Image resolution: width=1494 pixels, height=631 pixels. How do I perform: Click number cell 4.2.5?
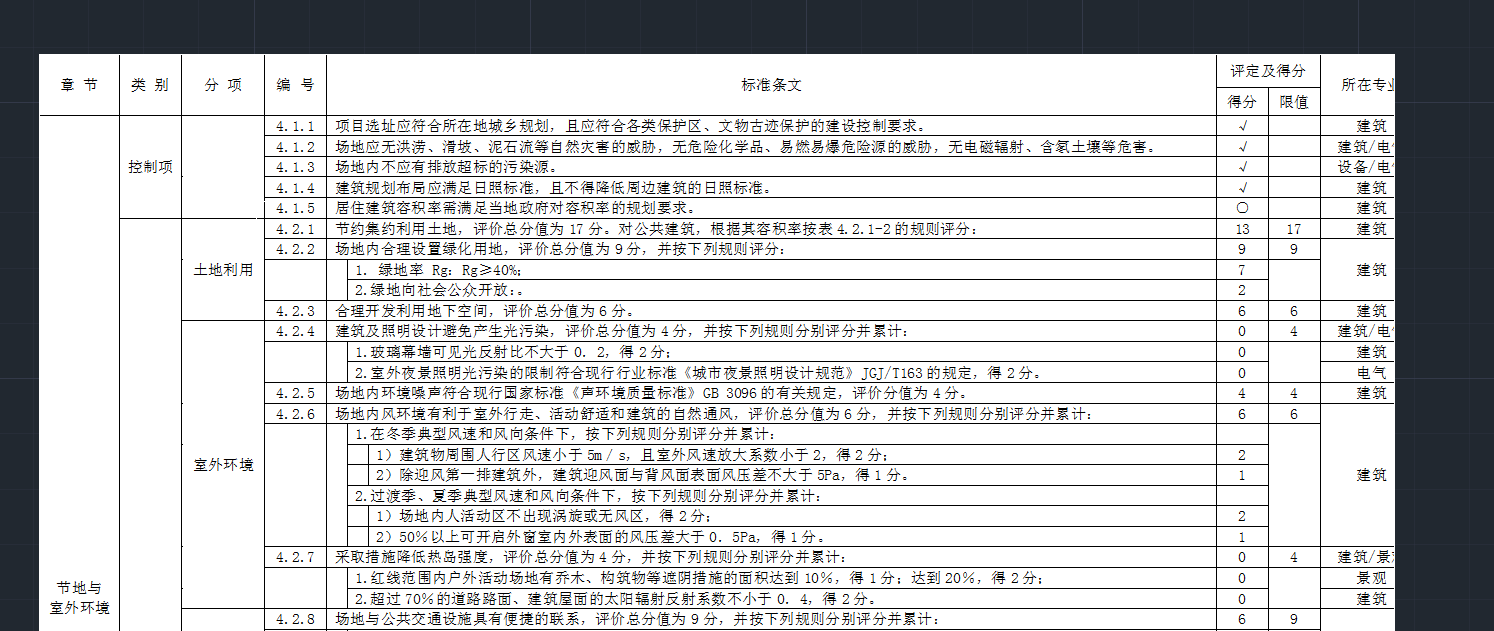point(296,393)
